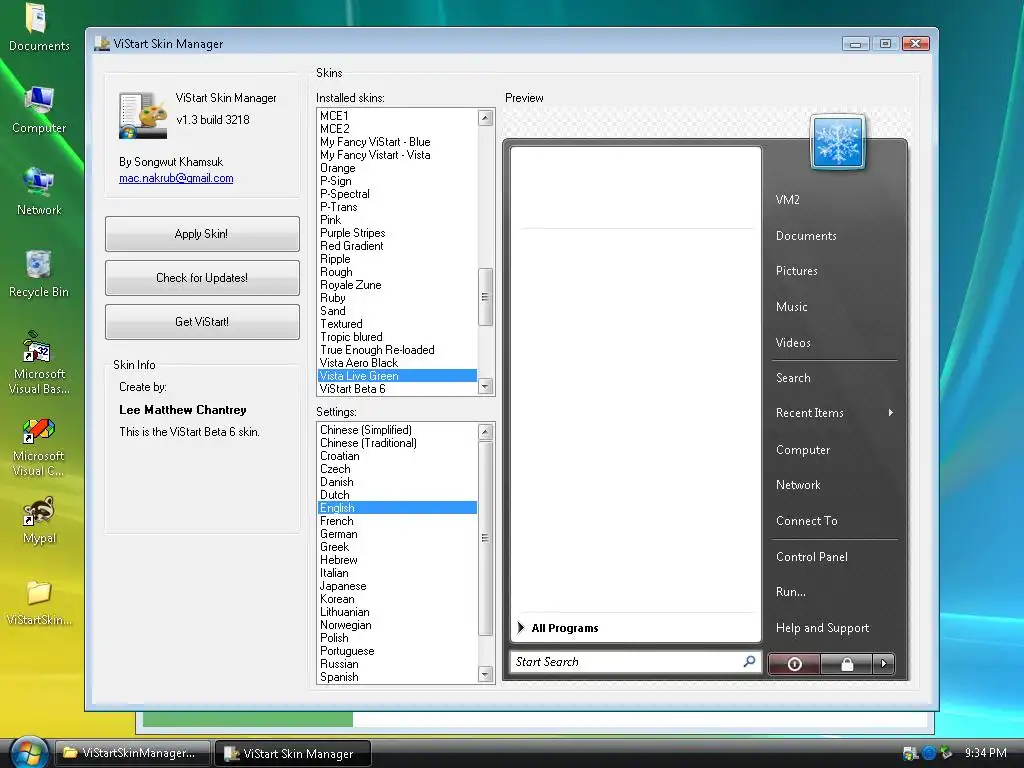
Task: Select Connect To in preview menu
Action: pos(807,521)
